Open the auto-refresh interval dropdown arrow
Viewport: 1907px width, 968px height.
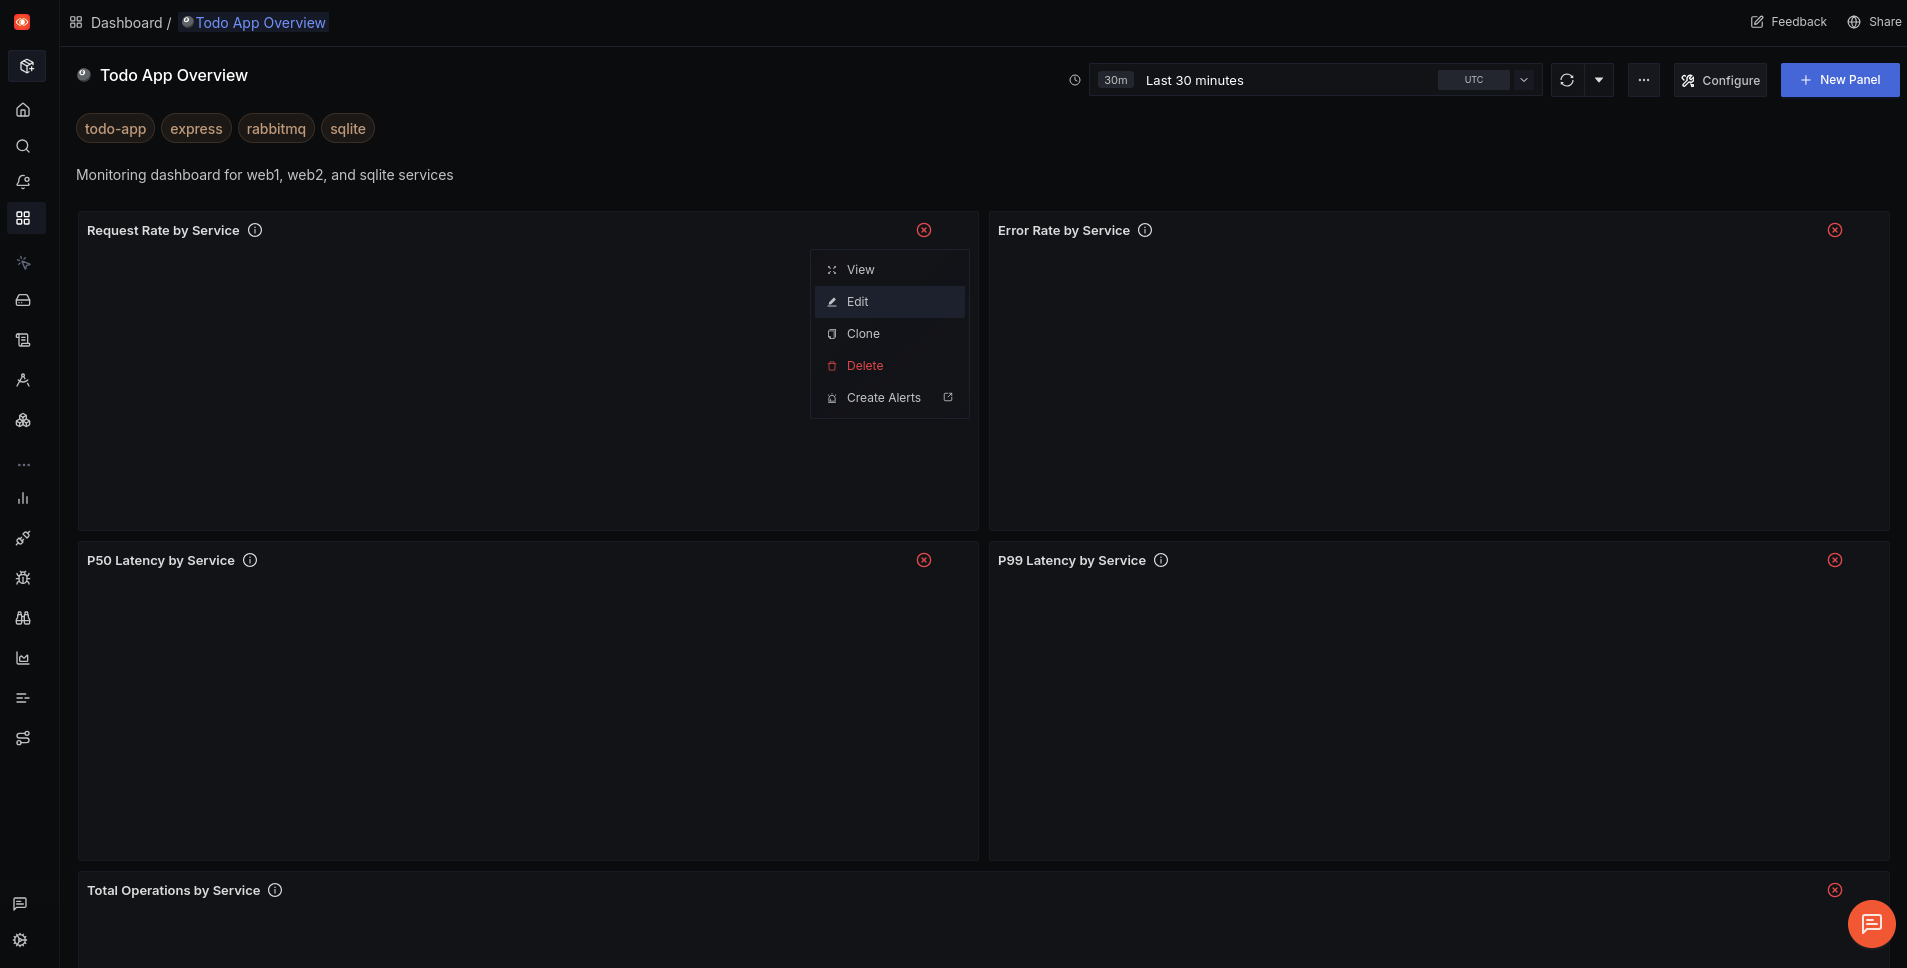[1600, 80]
